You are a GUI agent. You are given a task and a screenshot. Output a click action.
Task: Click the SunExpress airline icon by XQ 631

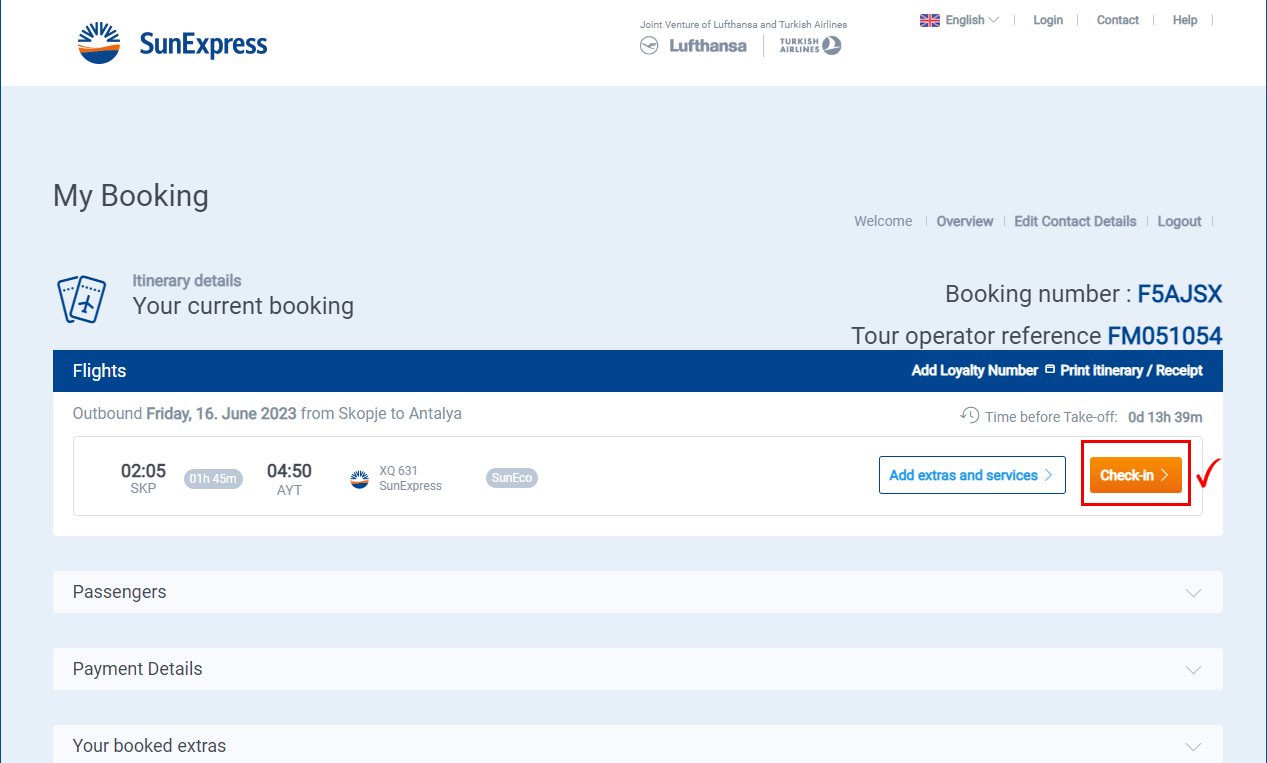360,479
